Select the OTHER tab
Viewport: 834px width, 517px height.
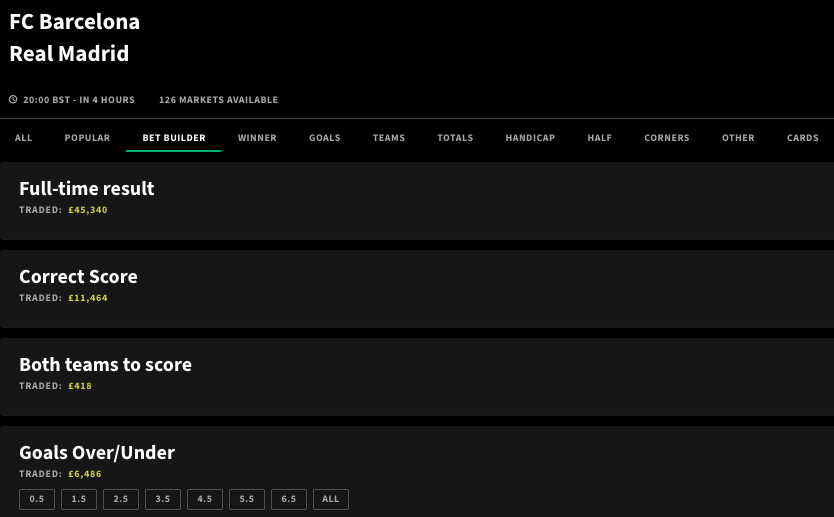click(x=738, y=138)
